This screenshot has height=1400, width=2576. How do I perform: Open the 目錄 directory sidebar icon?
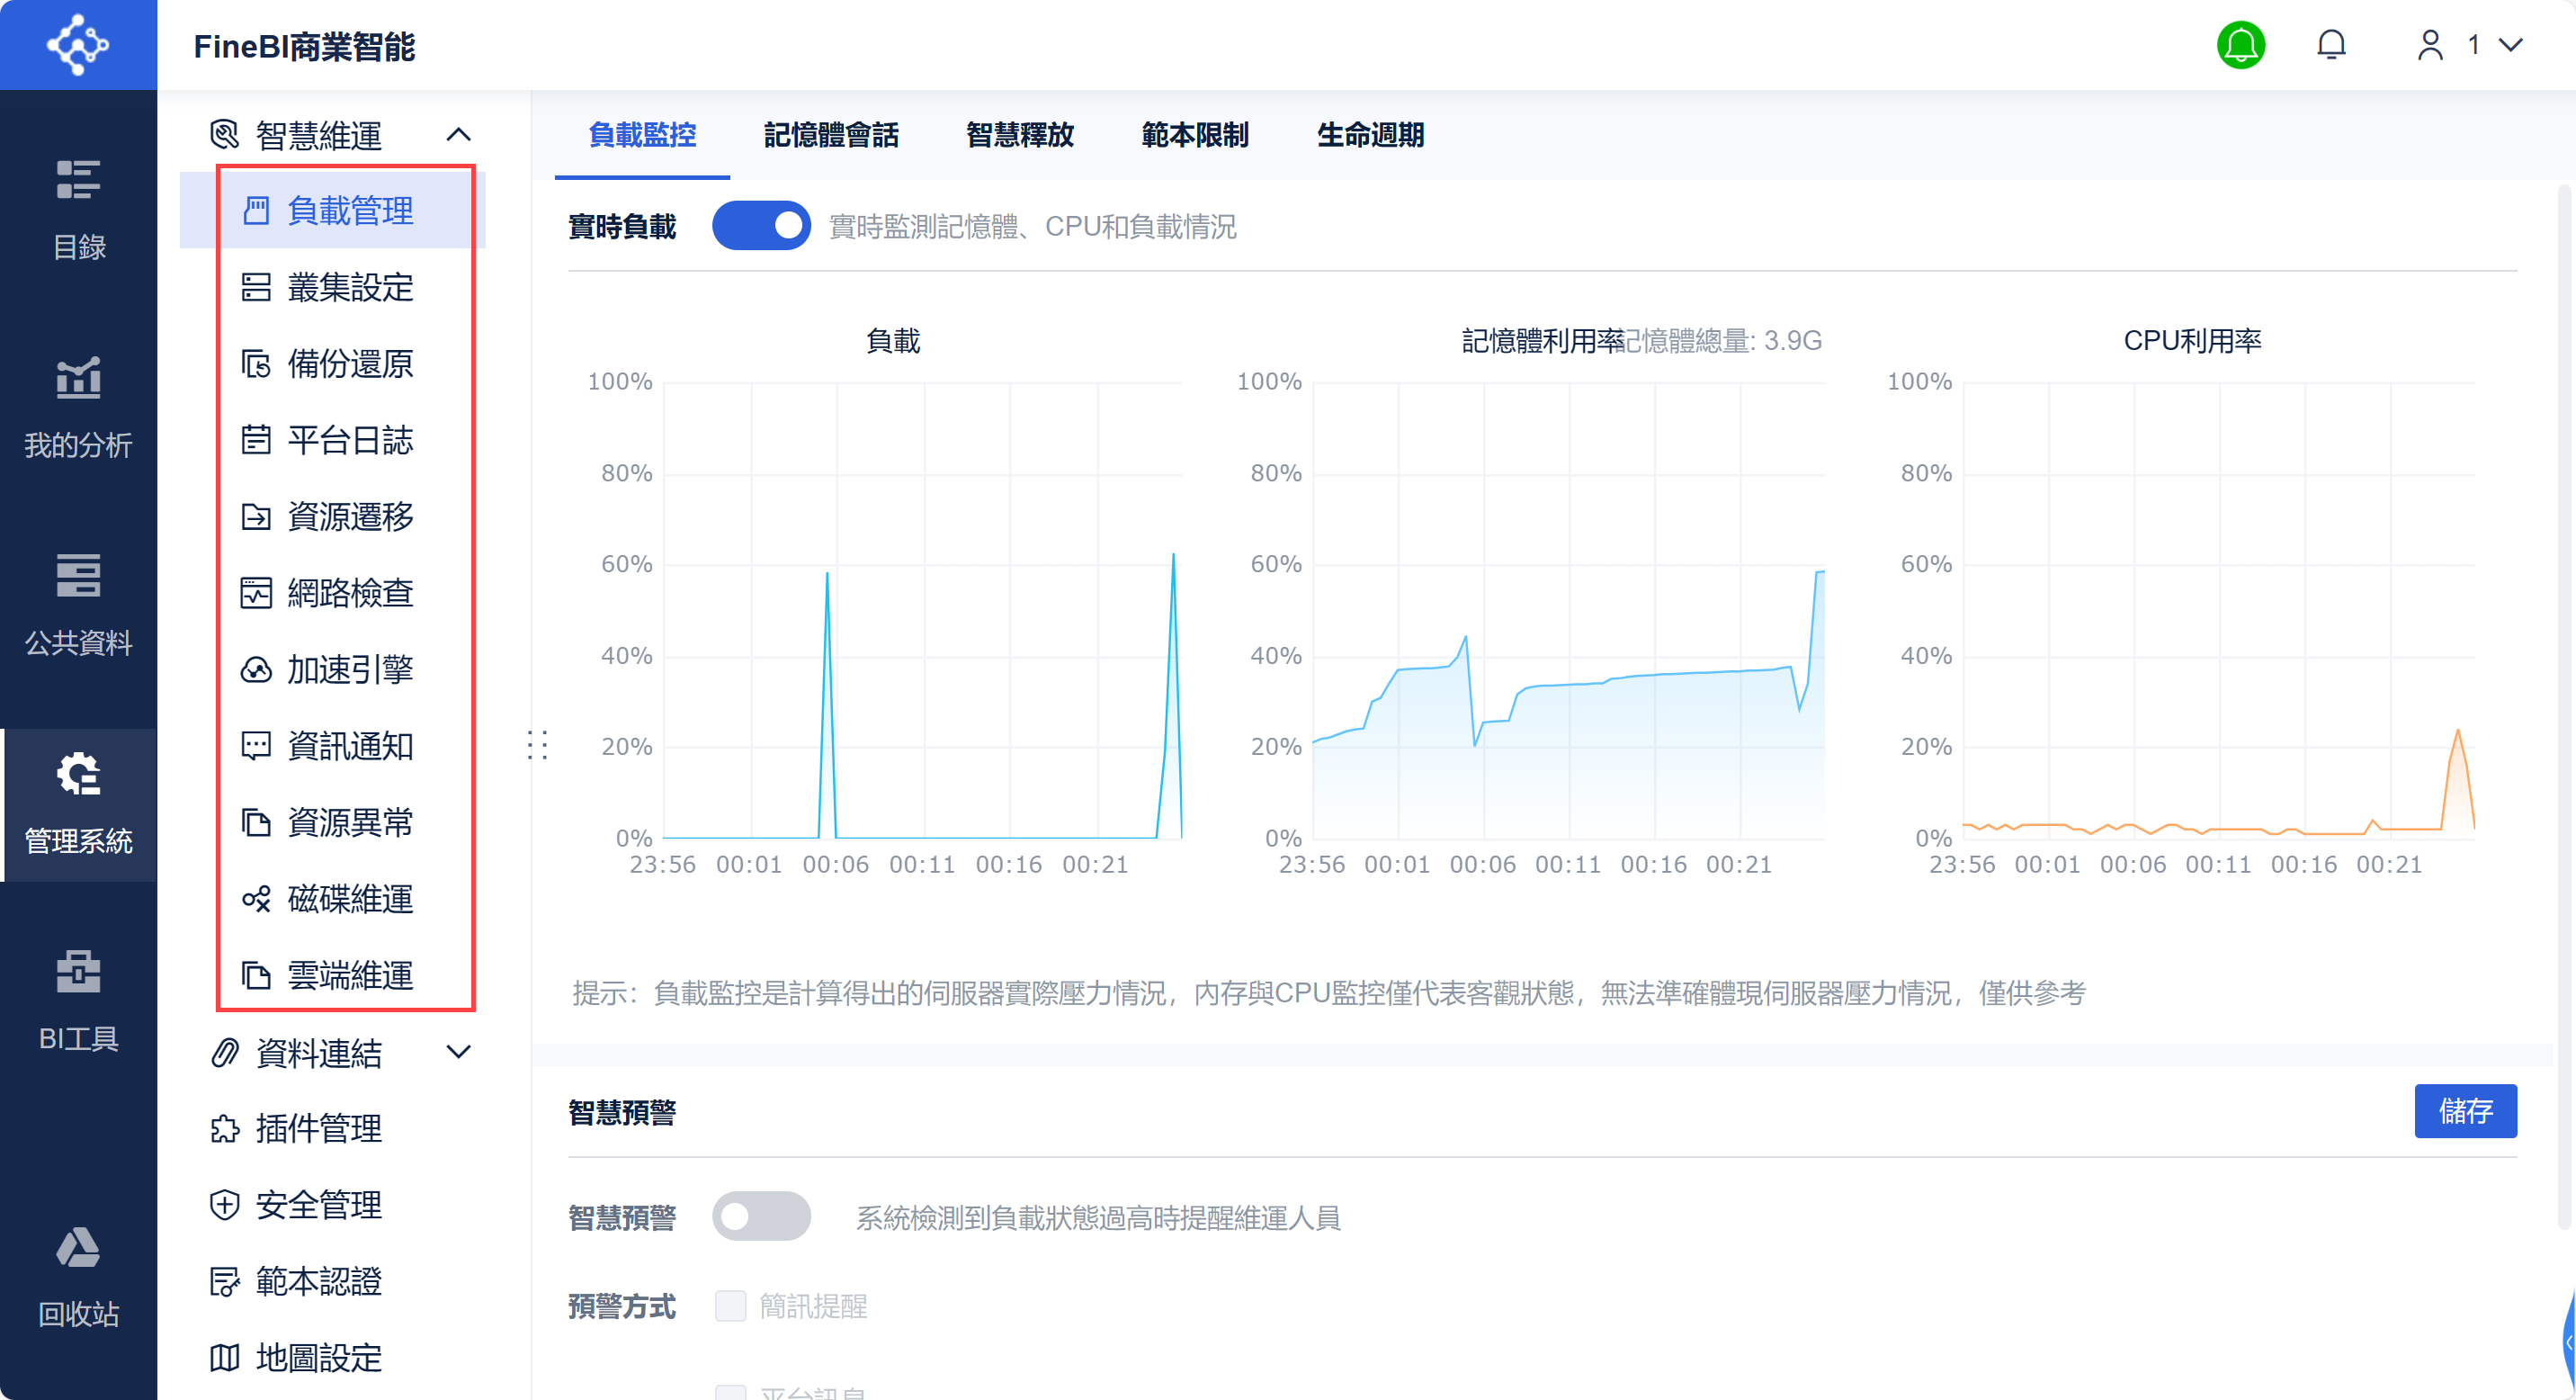pos(78,207)
